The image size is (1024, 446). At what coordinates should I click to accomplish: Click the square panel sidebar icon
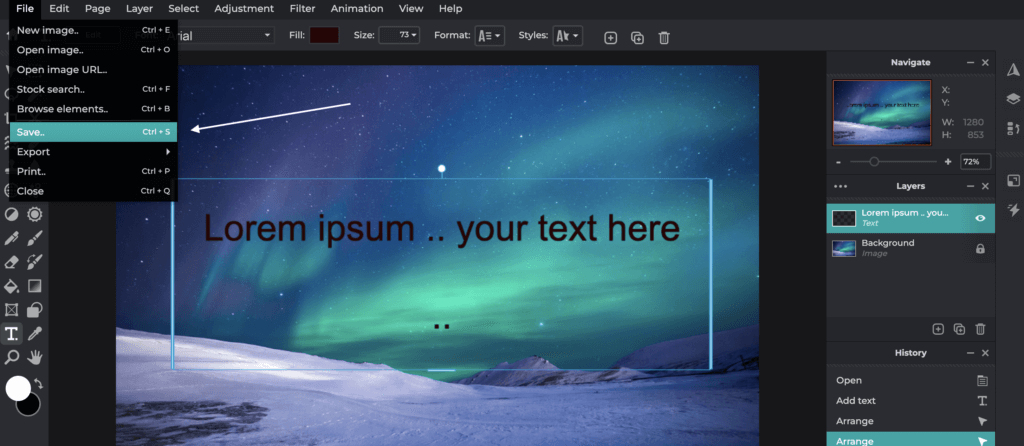(1013, 181)
